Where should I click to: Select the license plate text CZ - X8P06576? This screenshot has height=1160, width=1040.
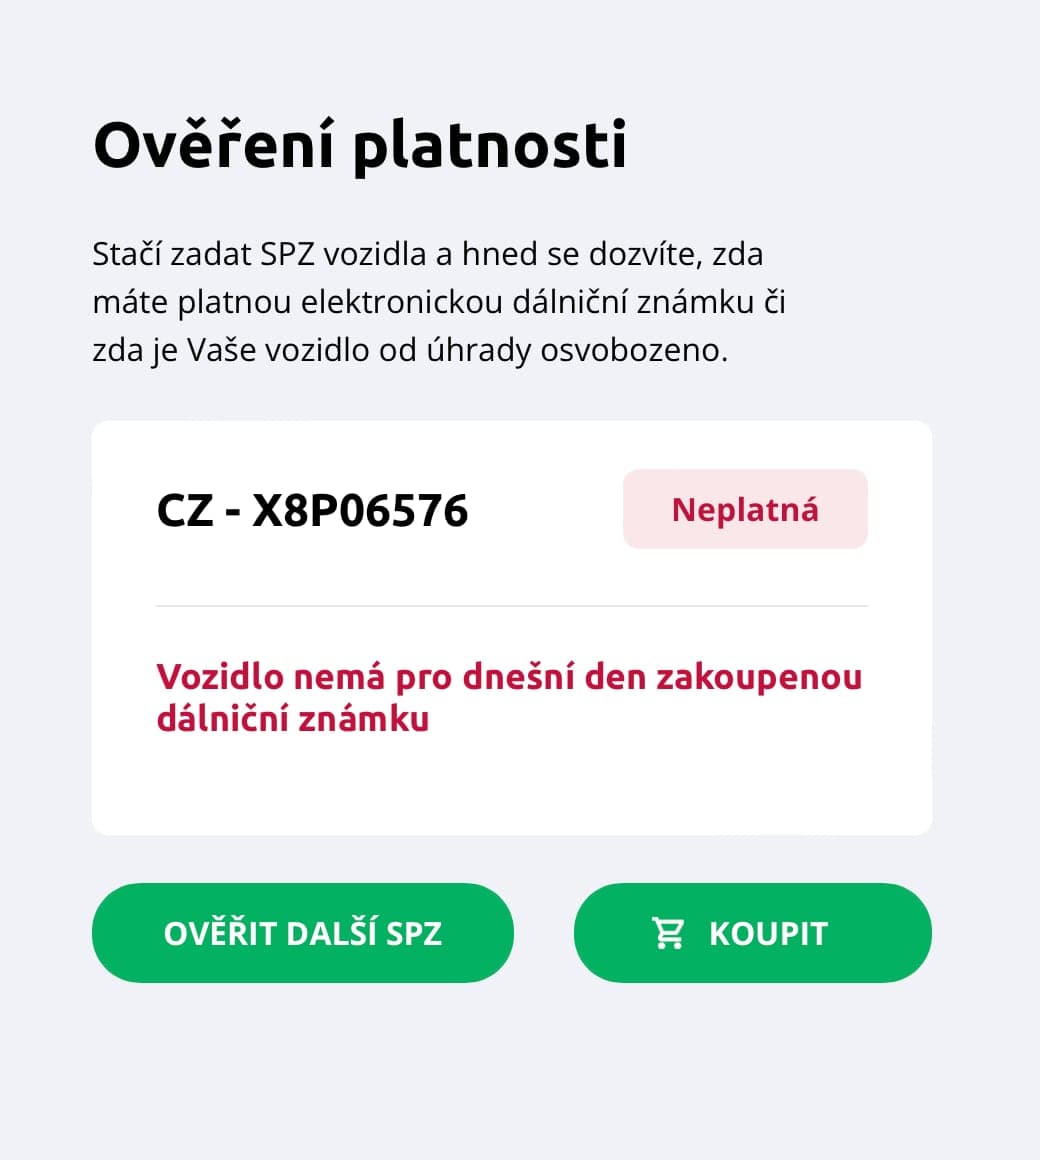[x=314, y=510]
